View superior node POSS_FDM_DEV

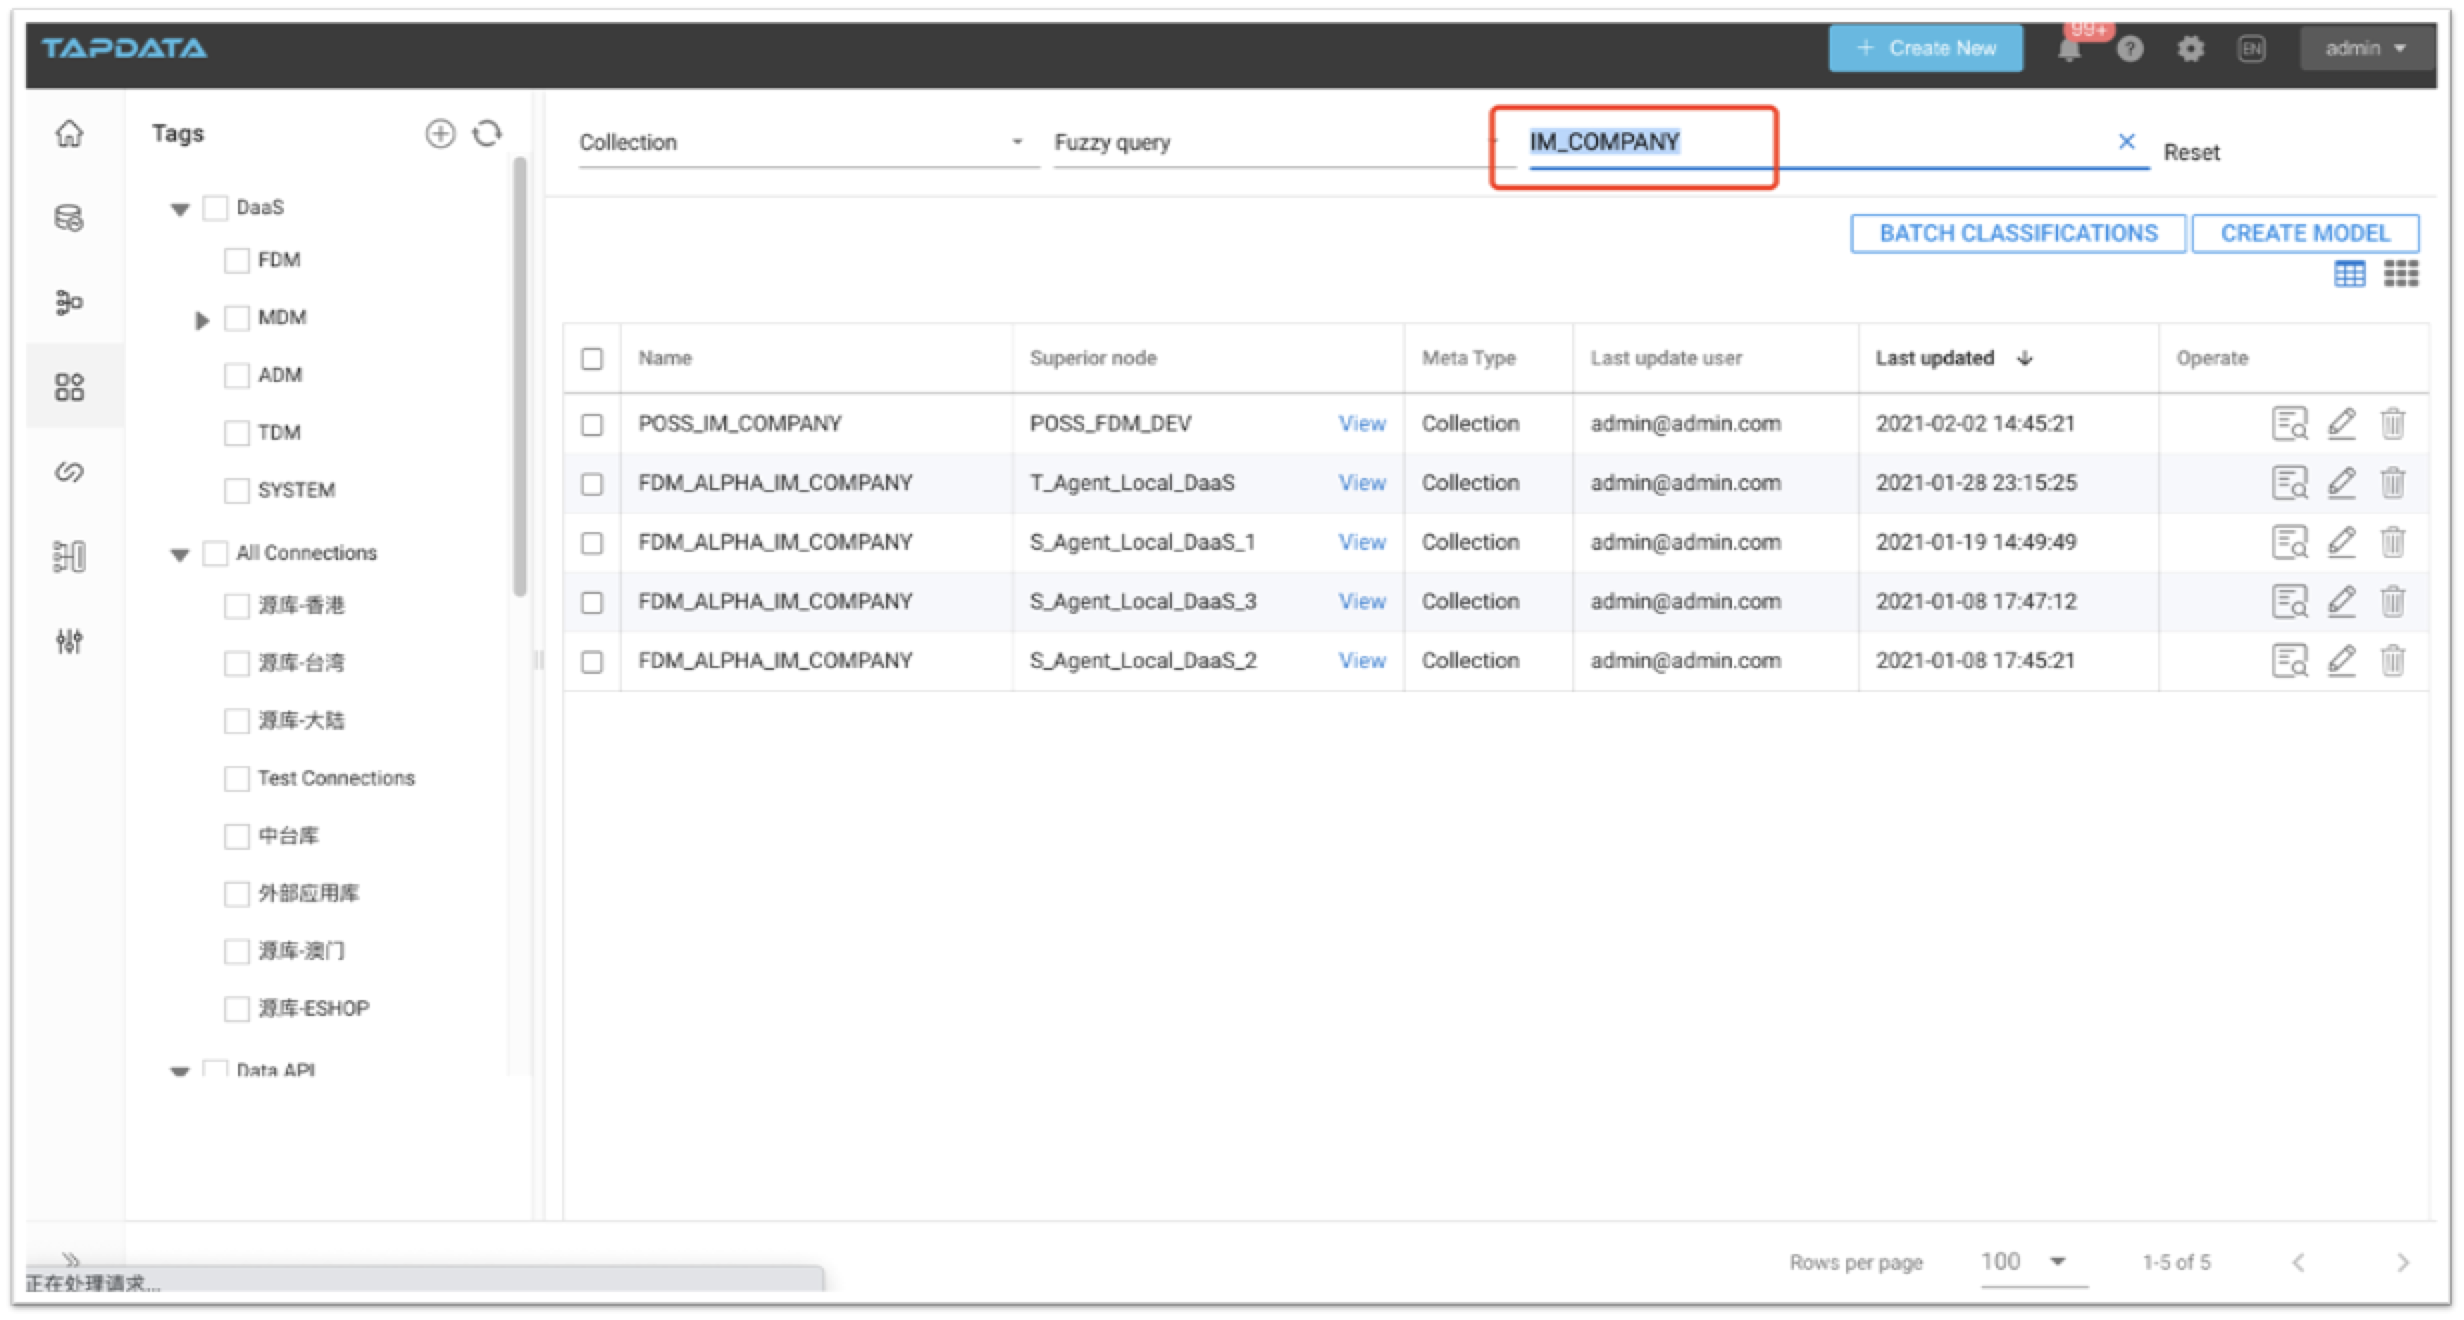pyautogui.click(x=1362, y=423)
